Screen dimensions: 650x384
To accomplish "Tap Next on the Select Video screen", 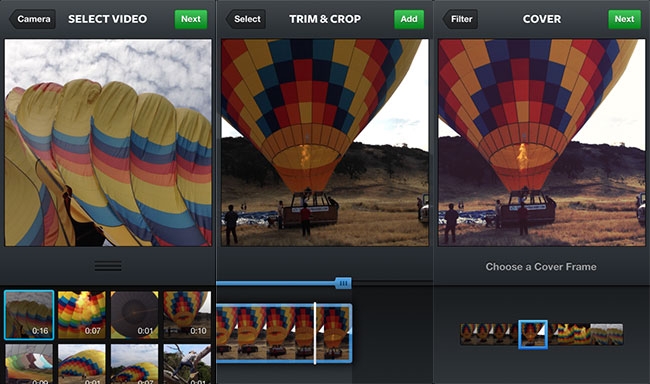I will 191,19.
